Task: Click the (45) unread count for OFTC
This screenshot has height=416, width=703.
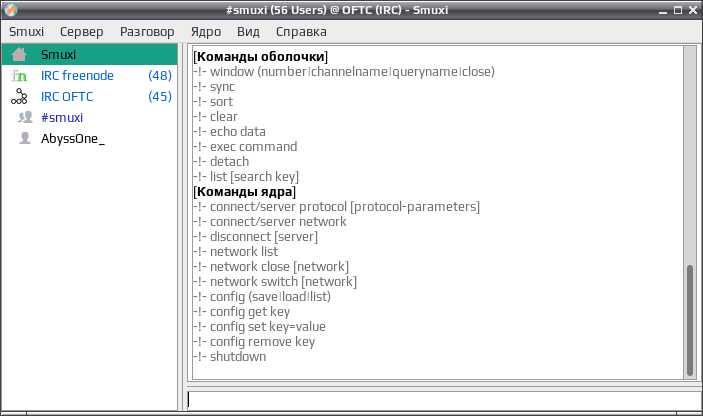Action: pyautogui.click(x=160, y=97)
